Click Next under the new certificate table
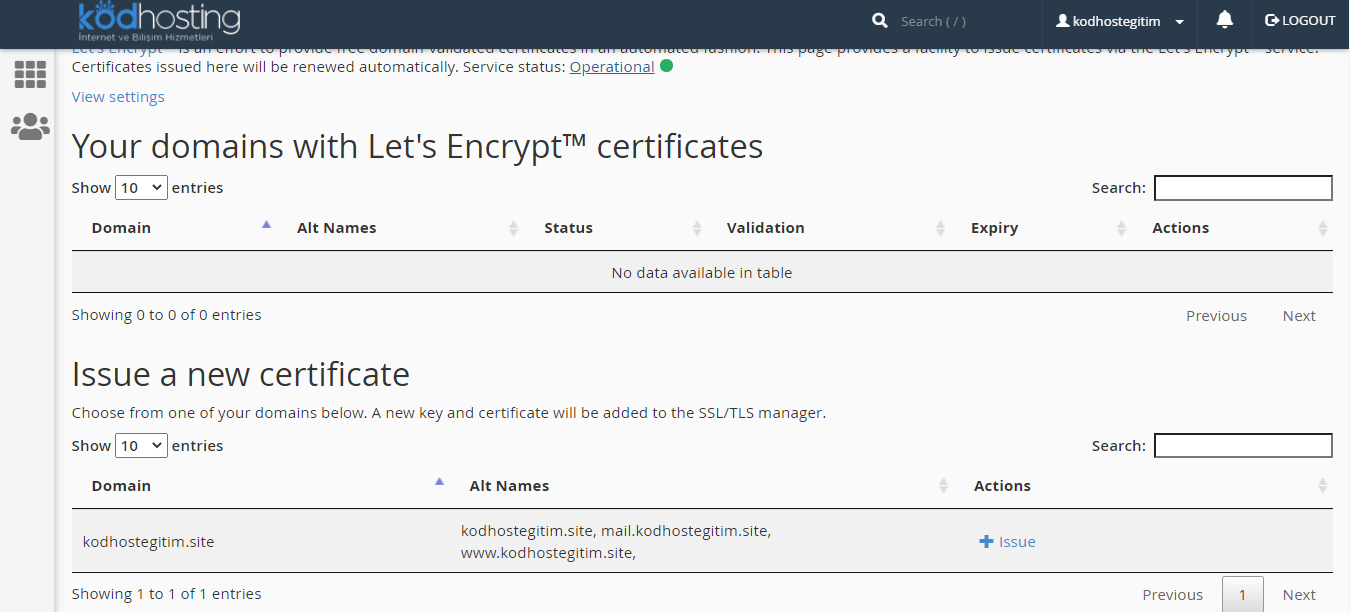1350x612 pixels. [1299, 595]
